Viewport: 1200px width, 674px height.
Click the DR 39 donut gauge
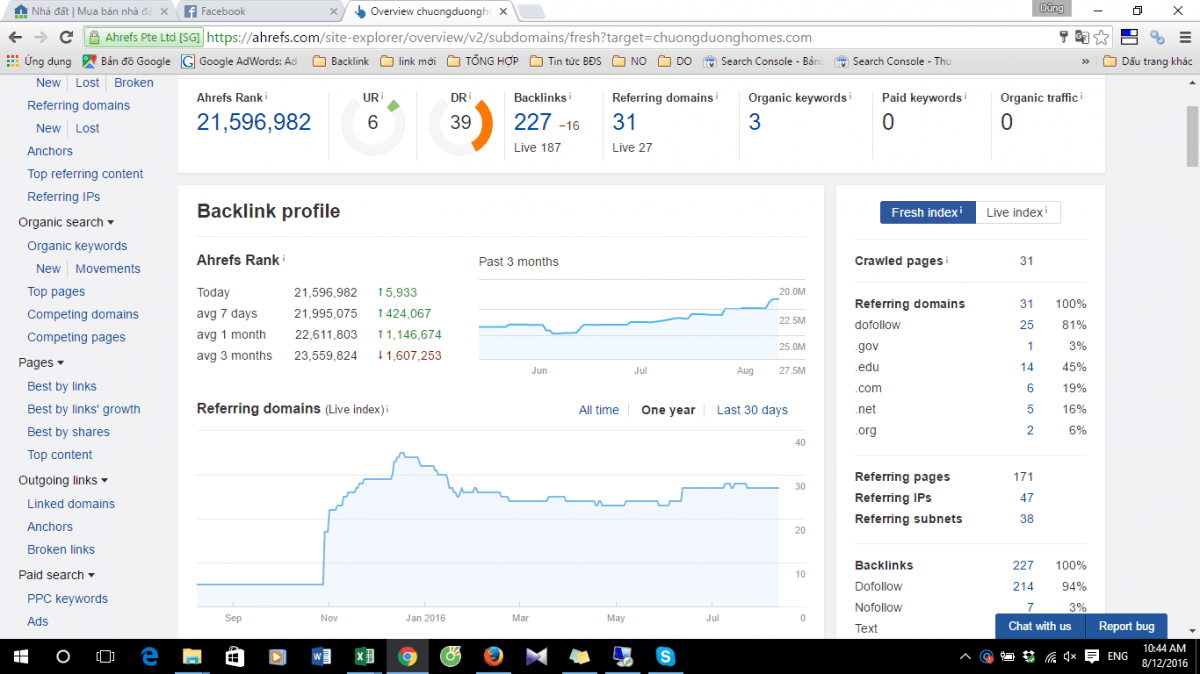coord(461,123)
